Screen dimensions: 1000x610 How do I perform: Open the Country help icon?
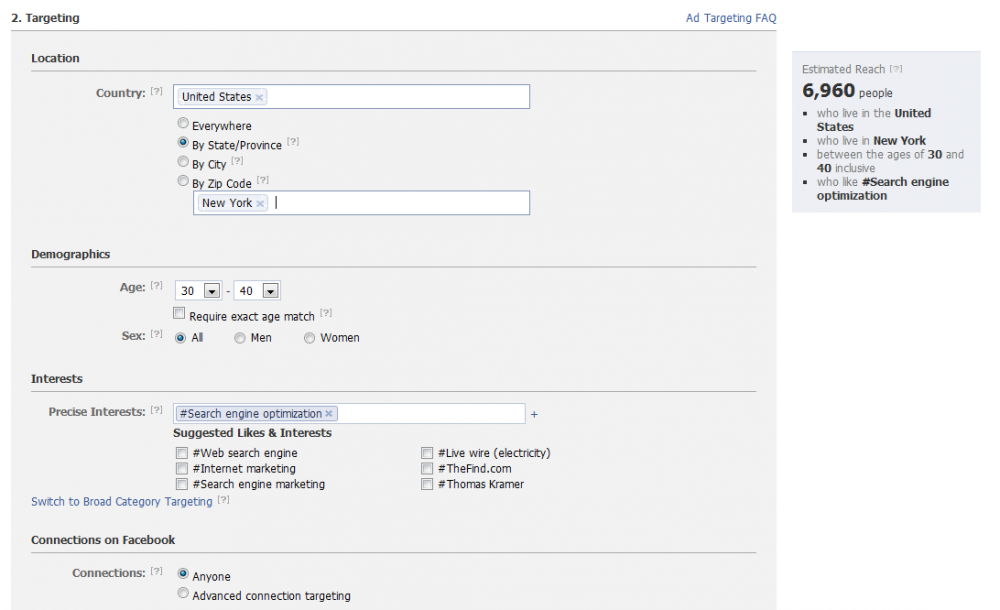pos(157,90)
